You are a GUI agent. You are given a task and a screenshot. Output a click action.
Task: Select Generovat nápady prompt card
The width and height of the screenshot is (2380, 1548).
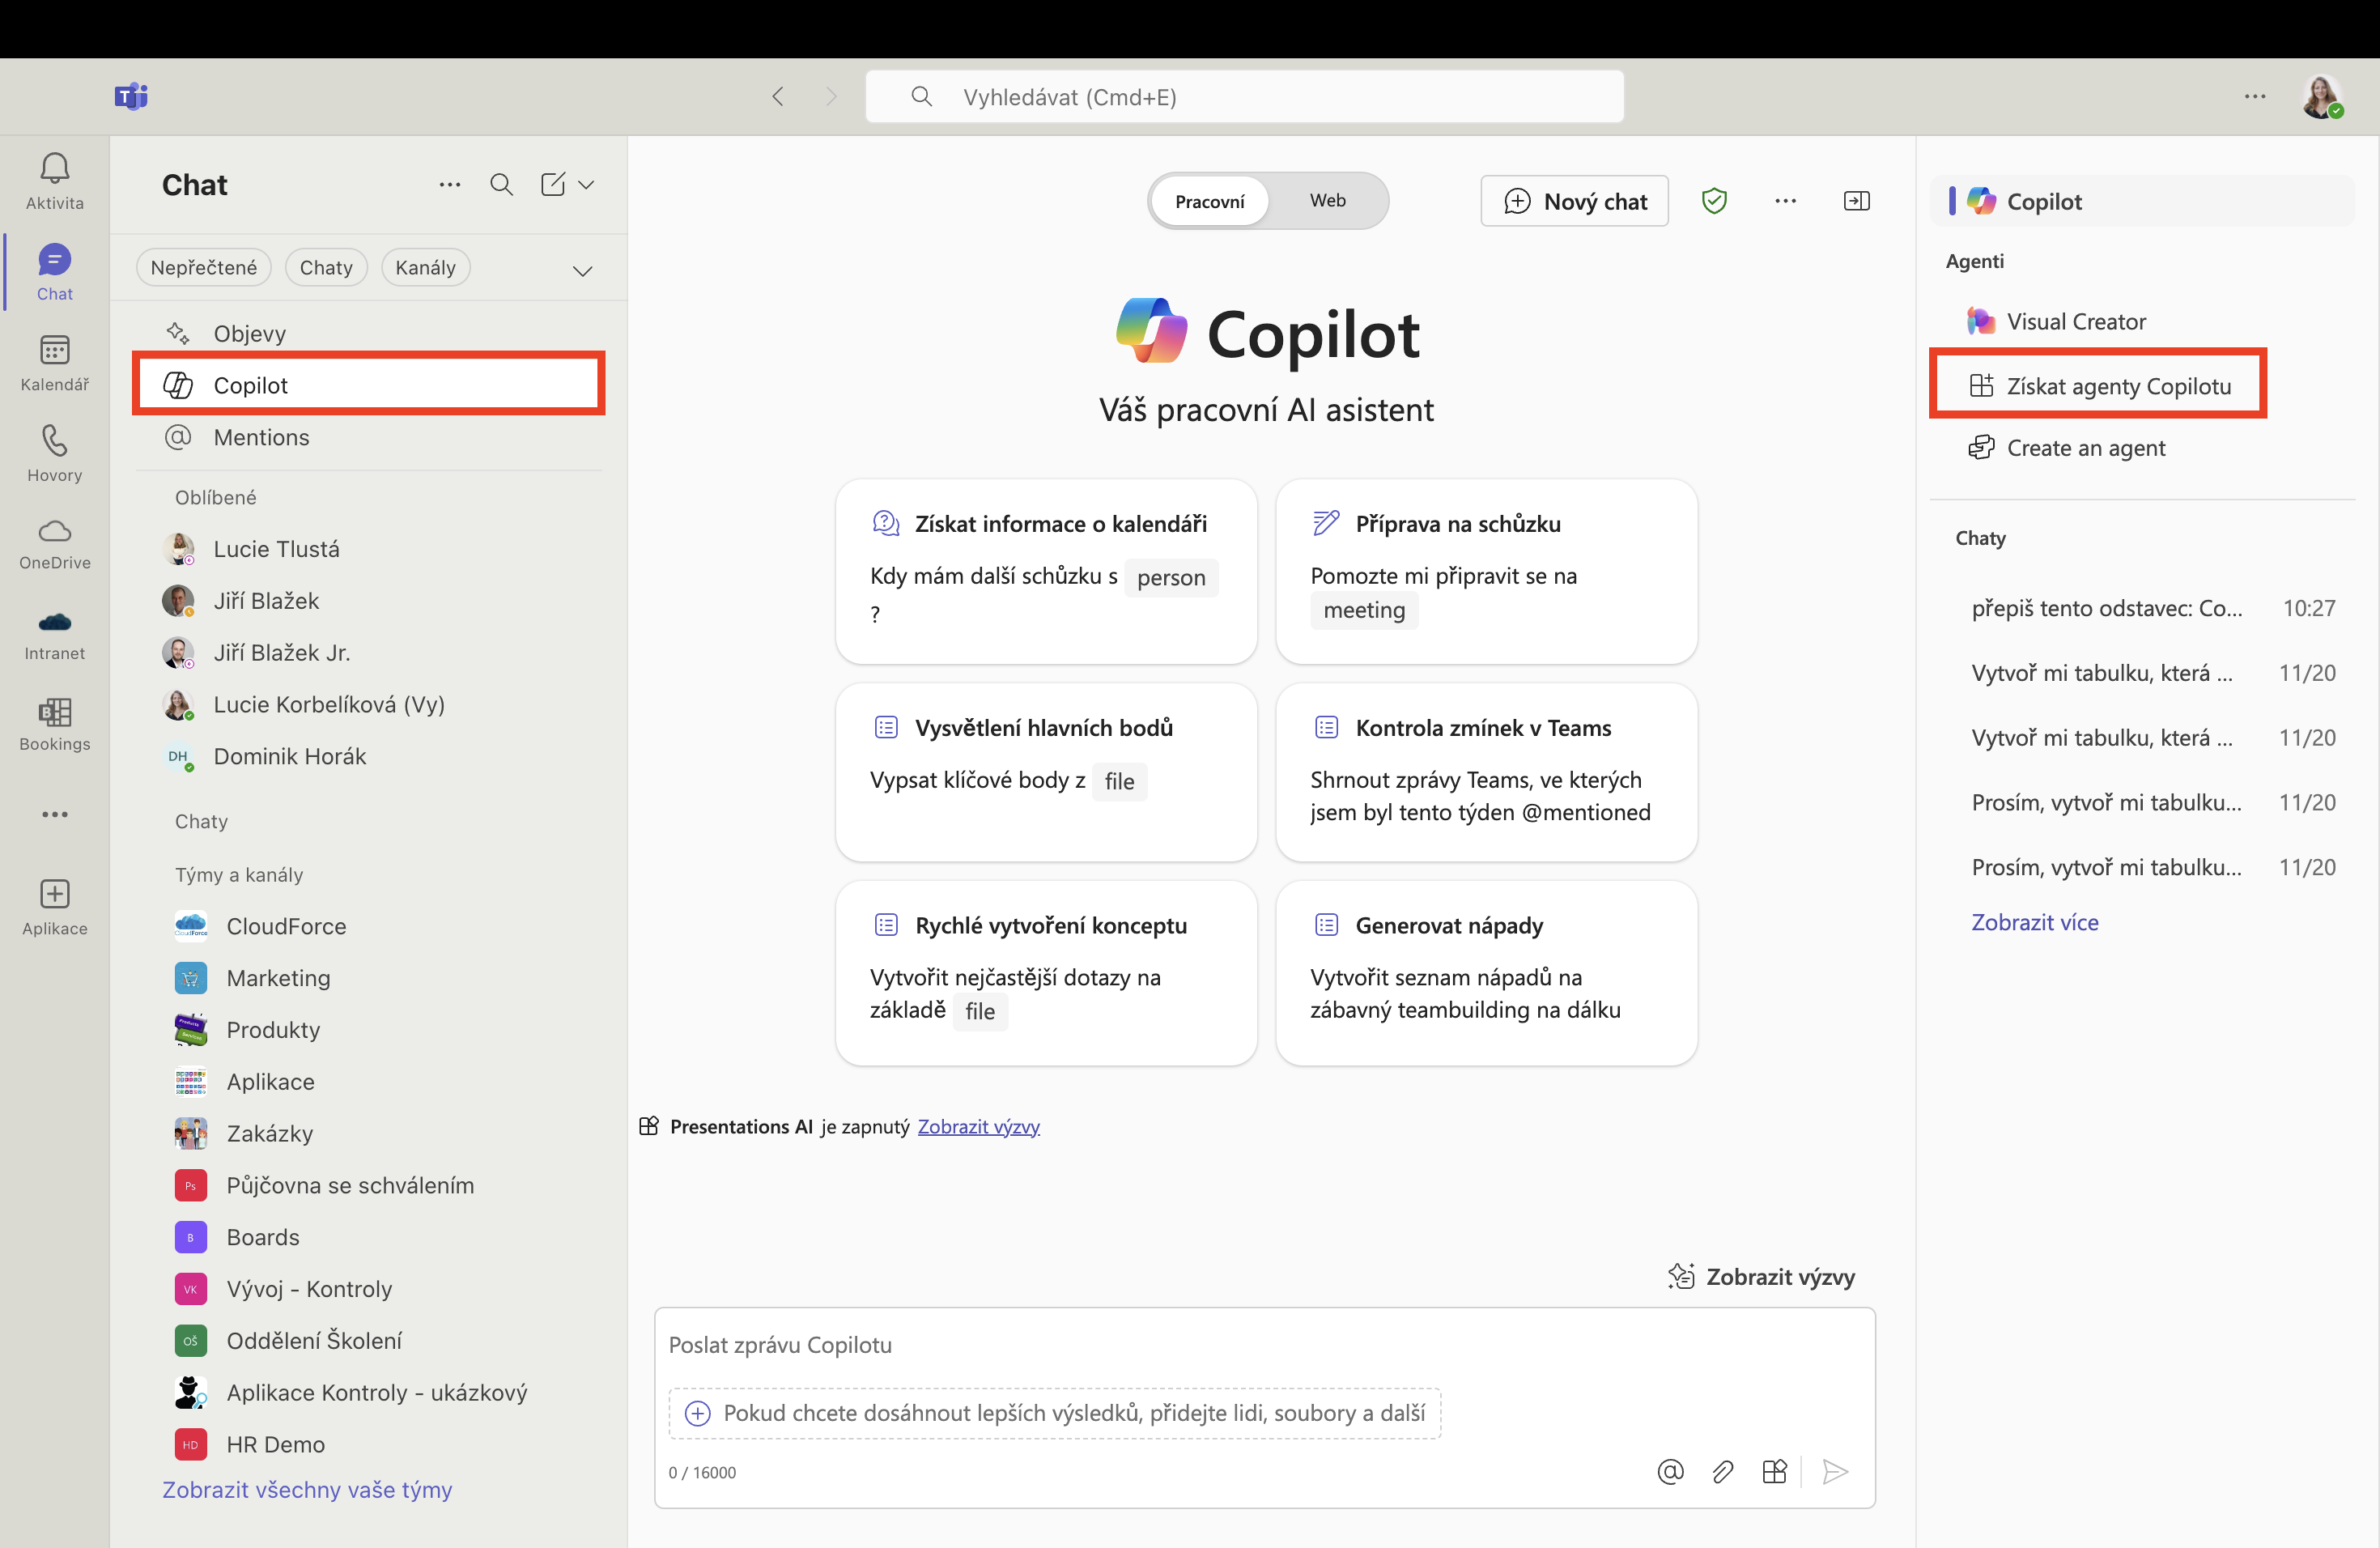pos(1486,973)
